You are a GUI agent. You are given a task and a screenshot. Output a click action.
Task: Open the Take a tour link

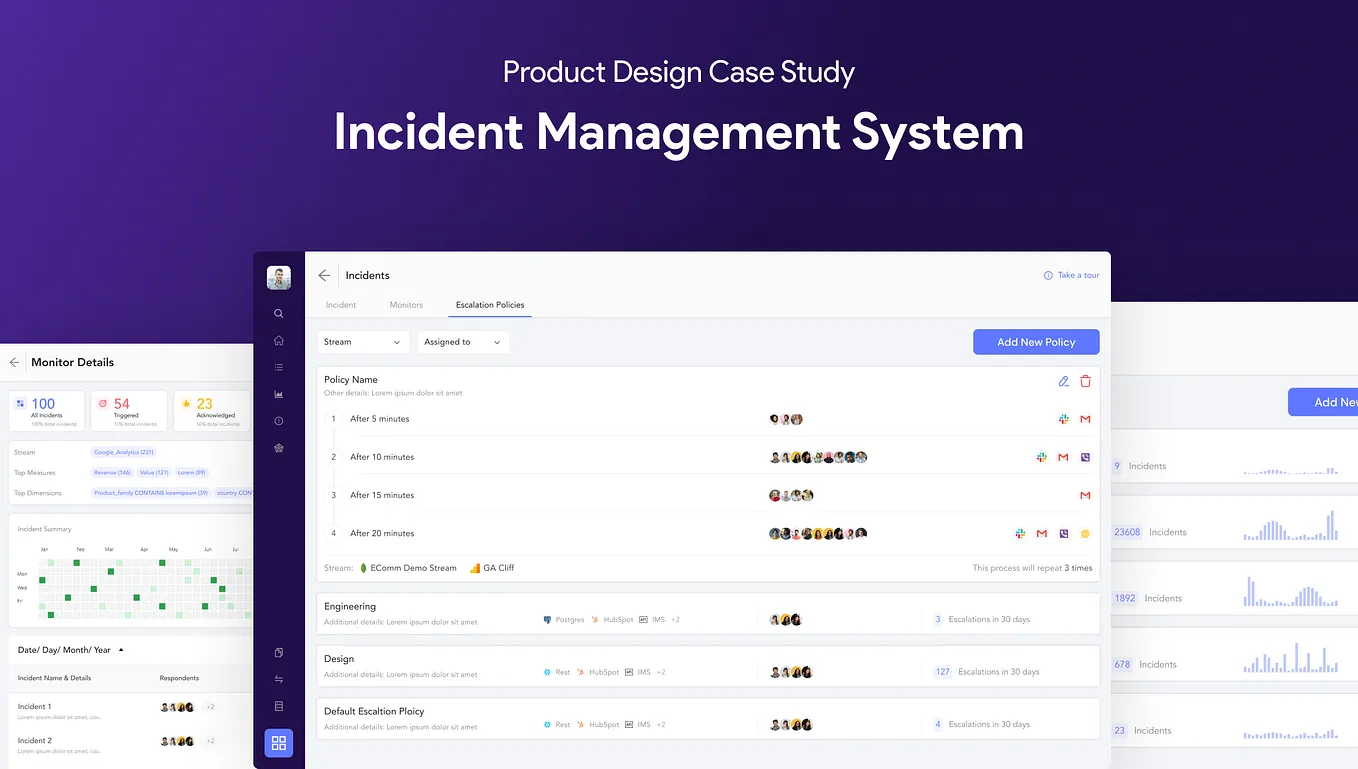pos(1078,275)
